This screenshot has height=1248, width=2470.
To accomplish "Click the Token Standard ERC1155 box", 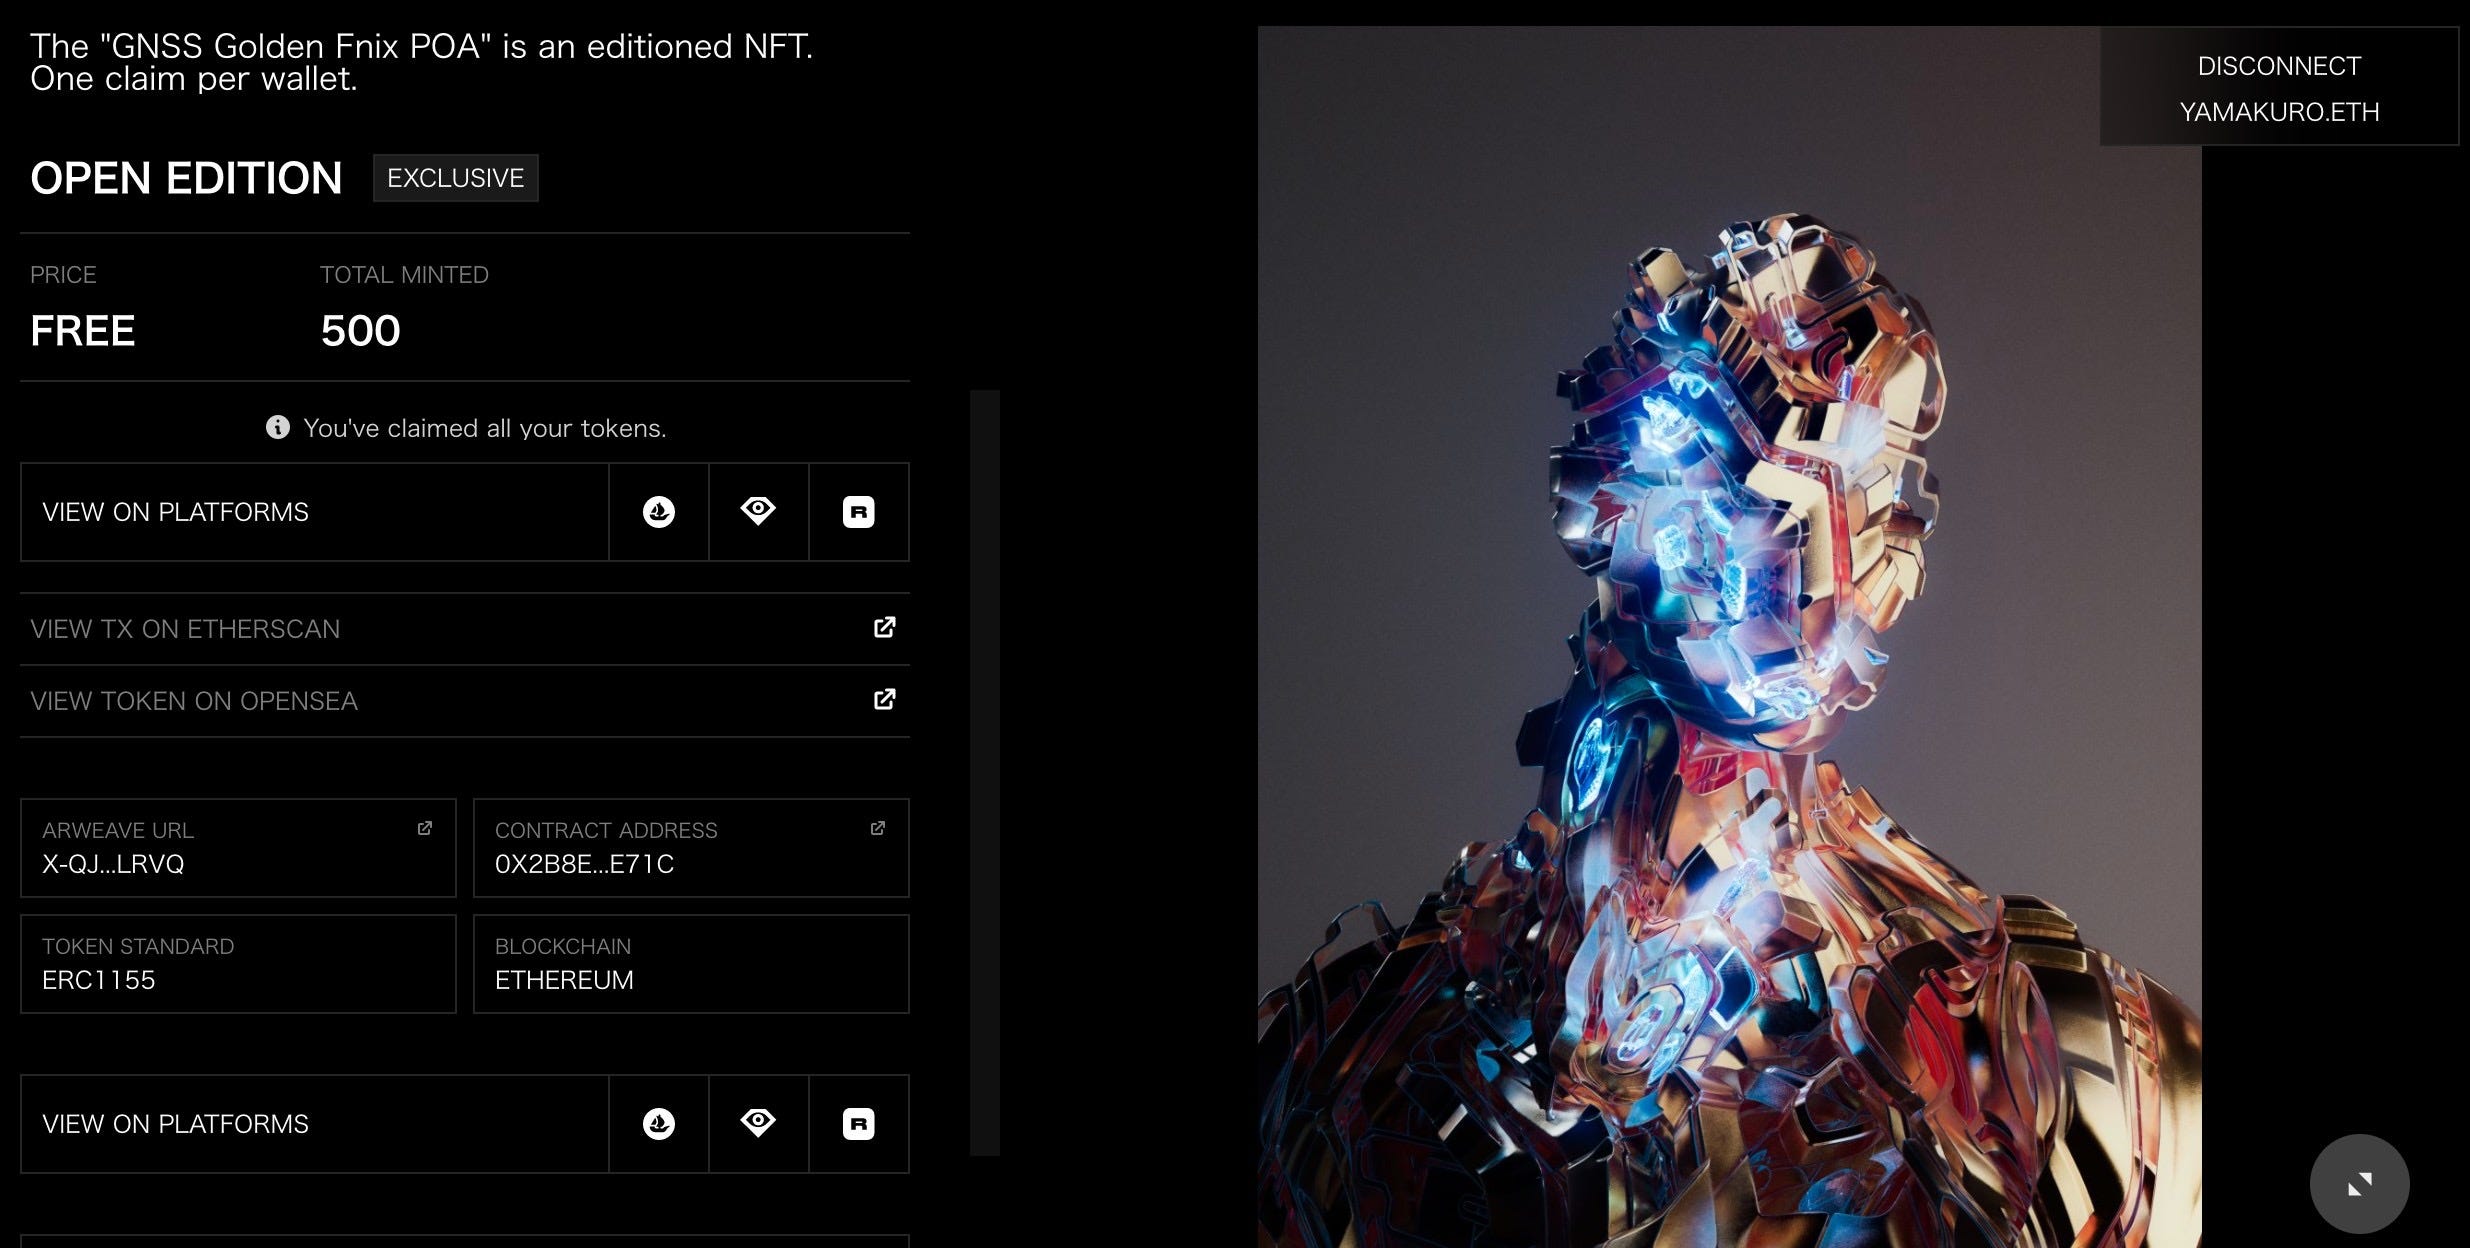I will click(238, 964).
